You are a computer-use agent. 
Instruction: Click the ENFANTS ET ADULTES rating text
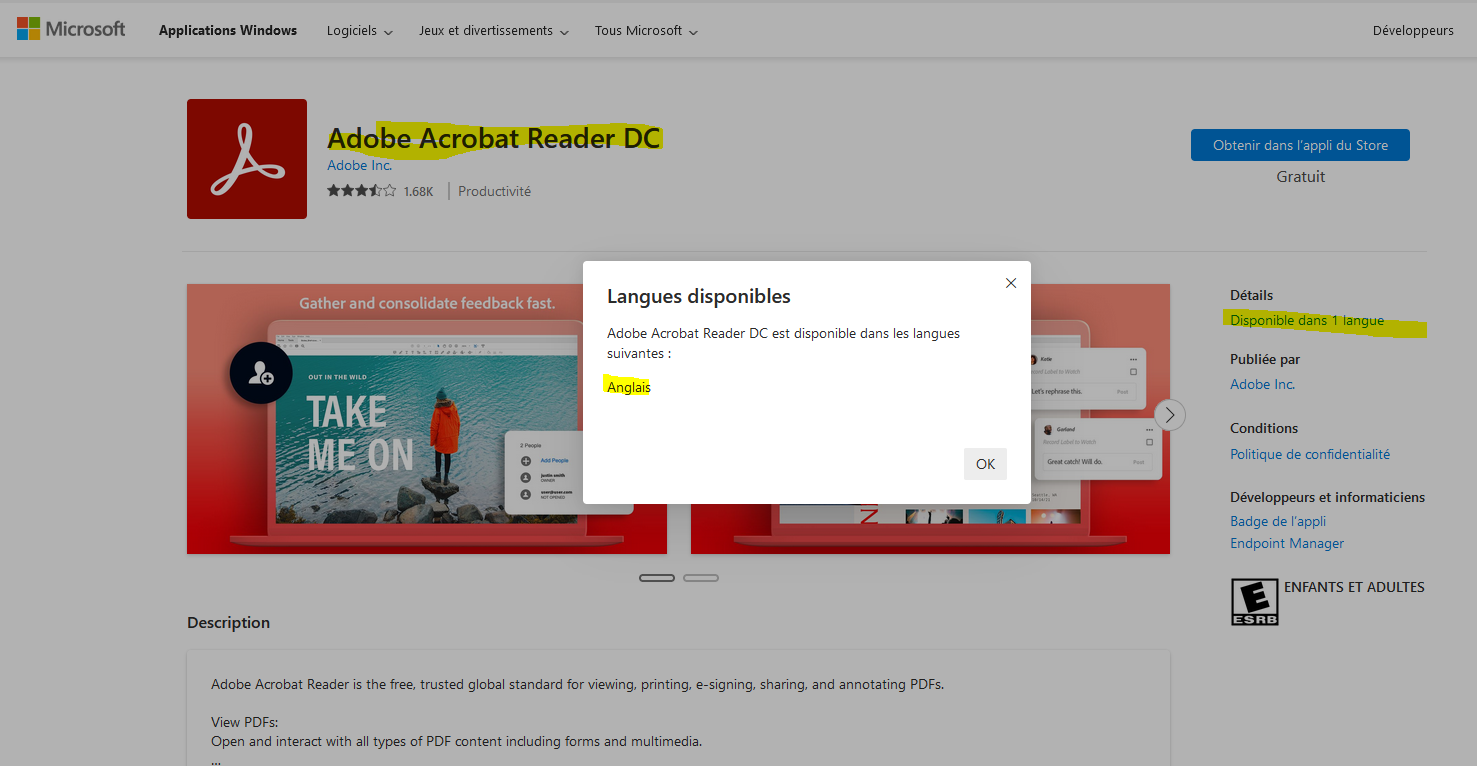(1354, 587)
